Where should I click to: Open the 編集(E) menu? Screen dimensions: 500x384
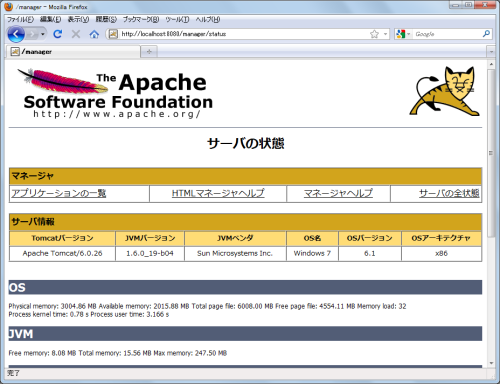(x=50, y=19)
